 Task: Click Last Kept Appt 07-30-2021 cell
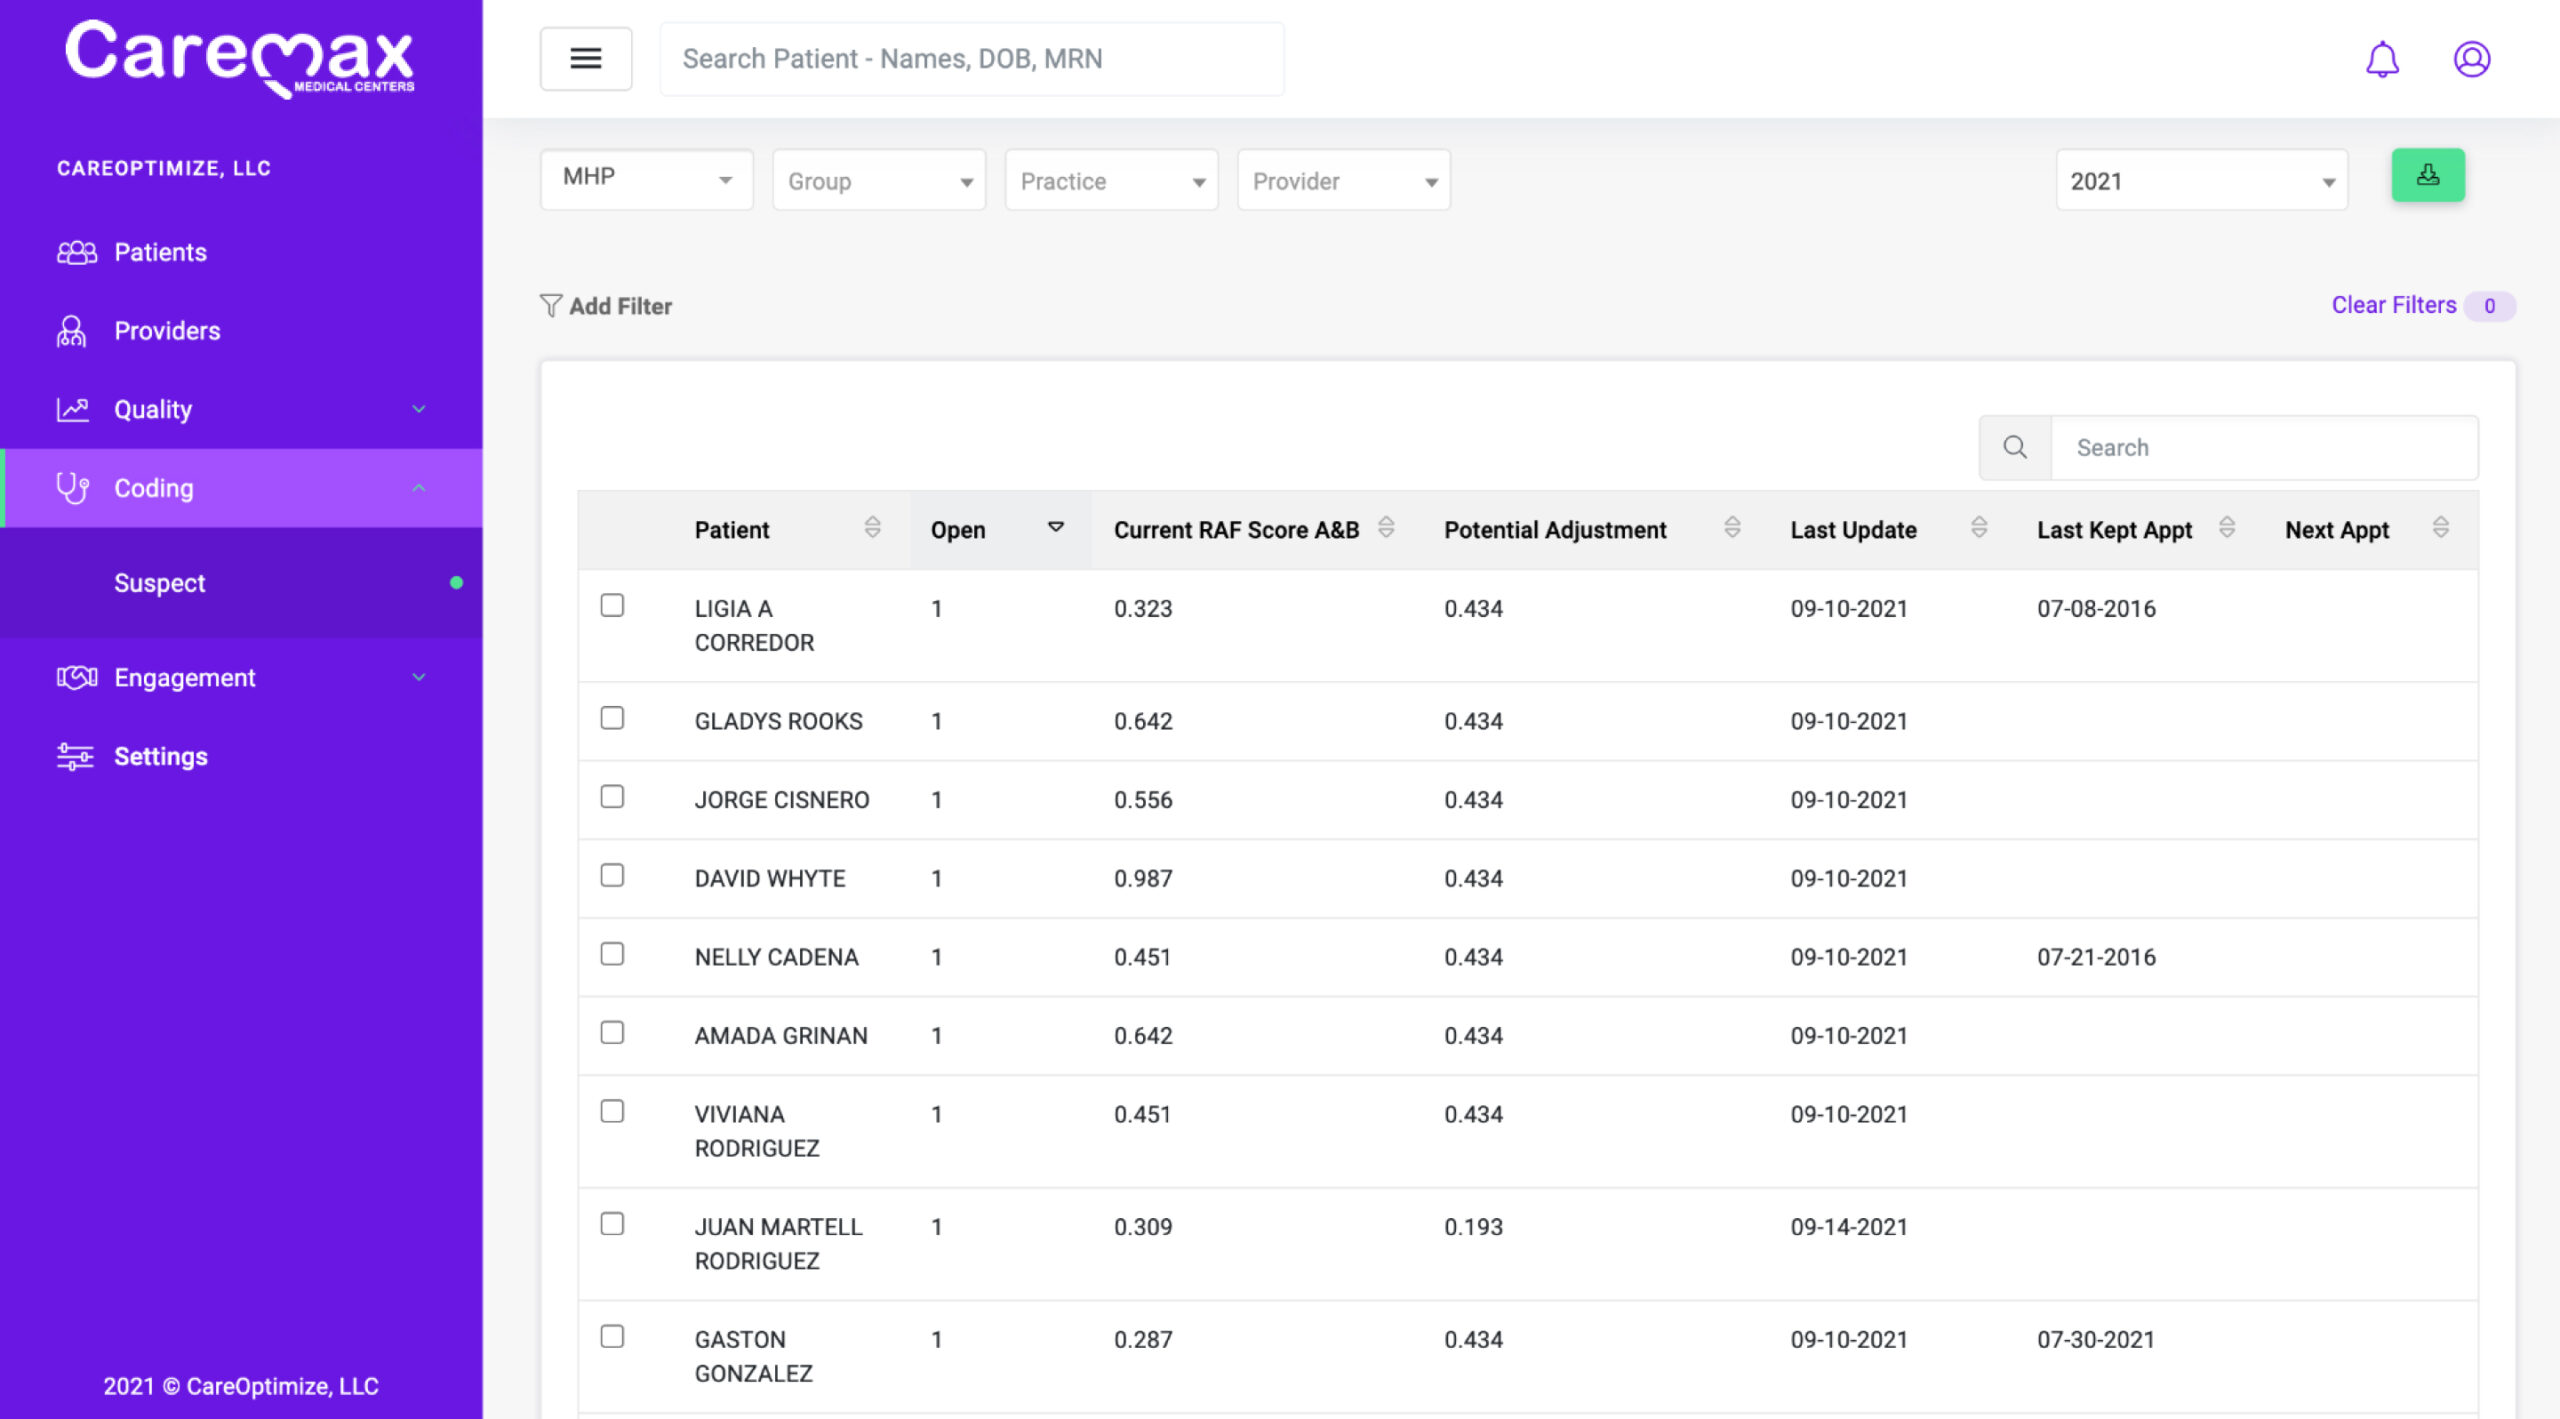[x=2096, y=1339]
